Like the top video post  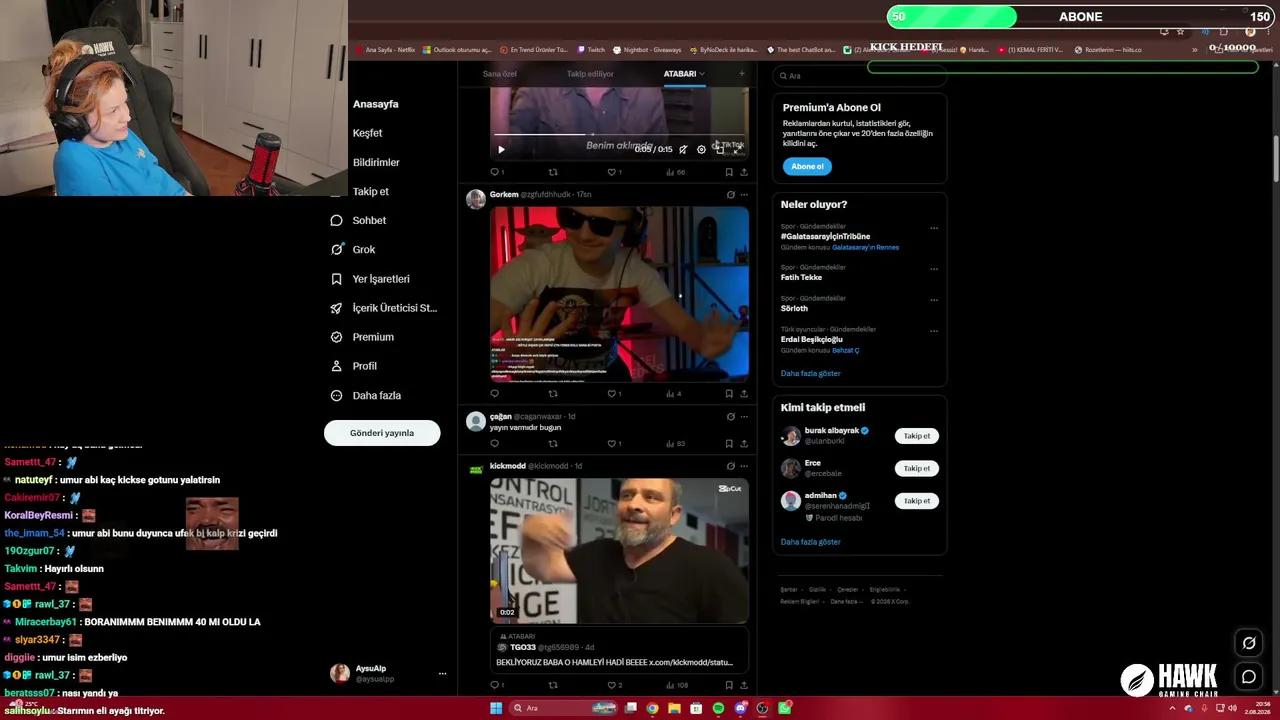coord(612,172)
